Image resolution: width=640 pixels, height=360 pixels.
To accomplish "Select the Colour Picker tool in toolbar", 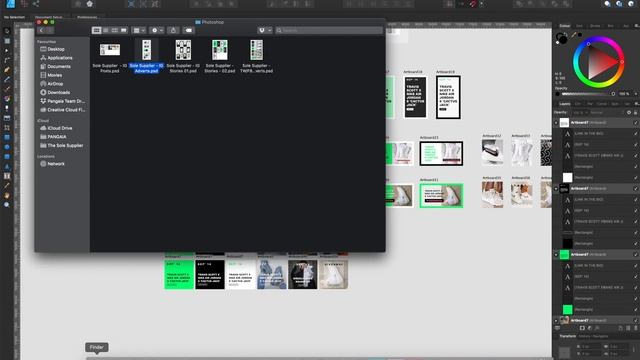I will click(x=7, y=185).
